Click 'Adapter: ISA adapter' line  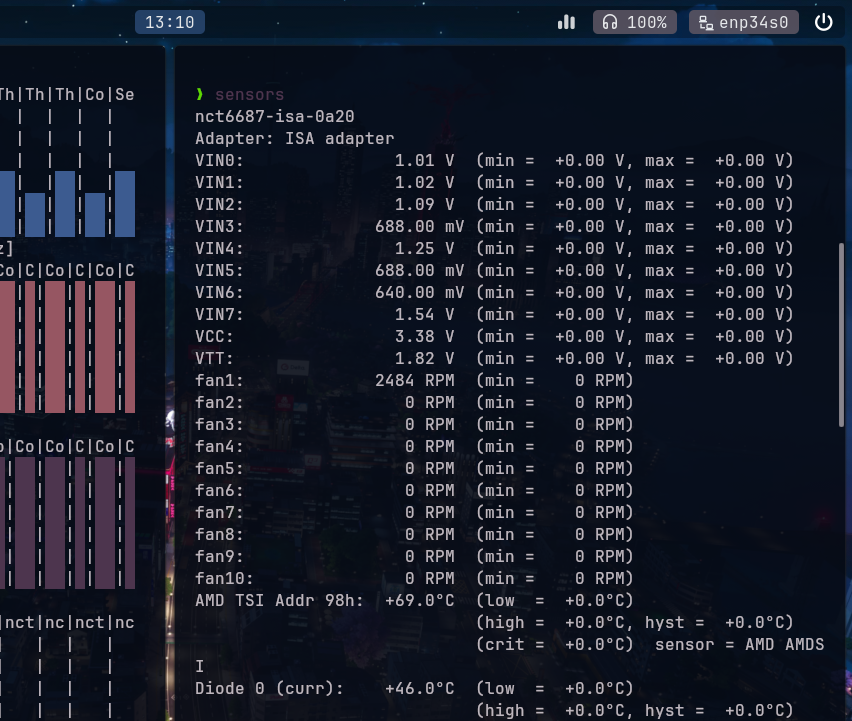click(x=295, y=139)
